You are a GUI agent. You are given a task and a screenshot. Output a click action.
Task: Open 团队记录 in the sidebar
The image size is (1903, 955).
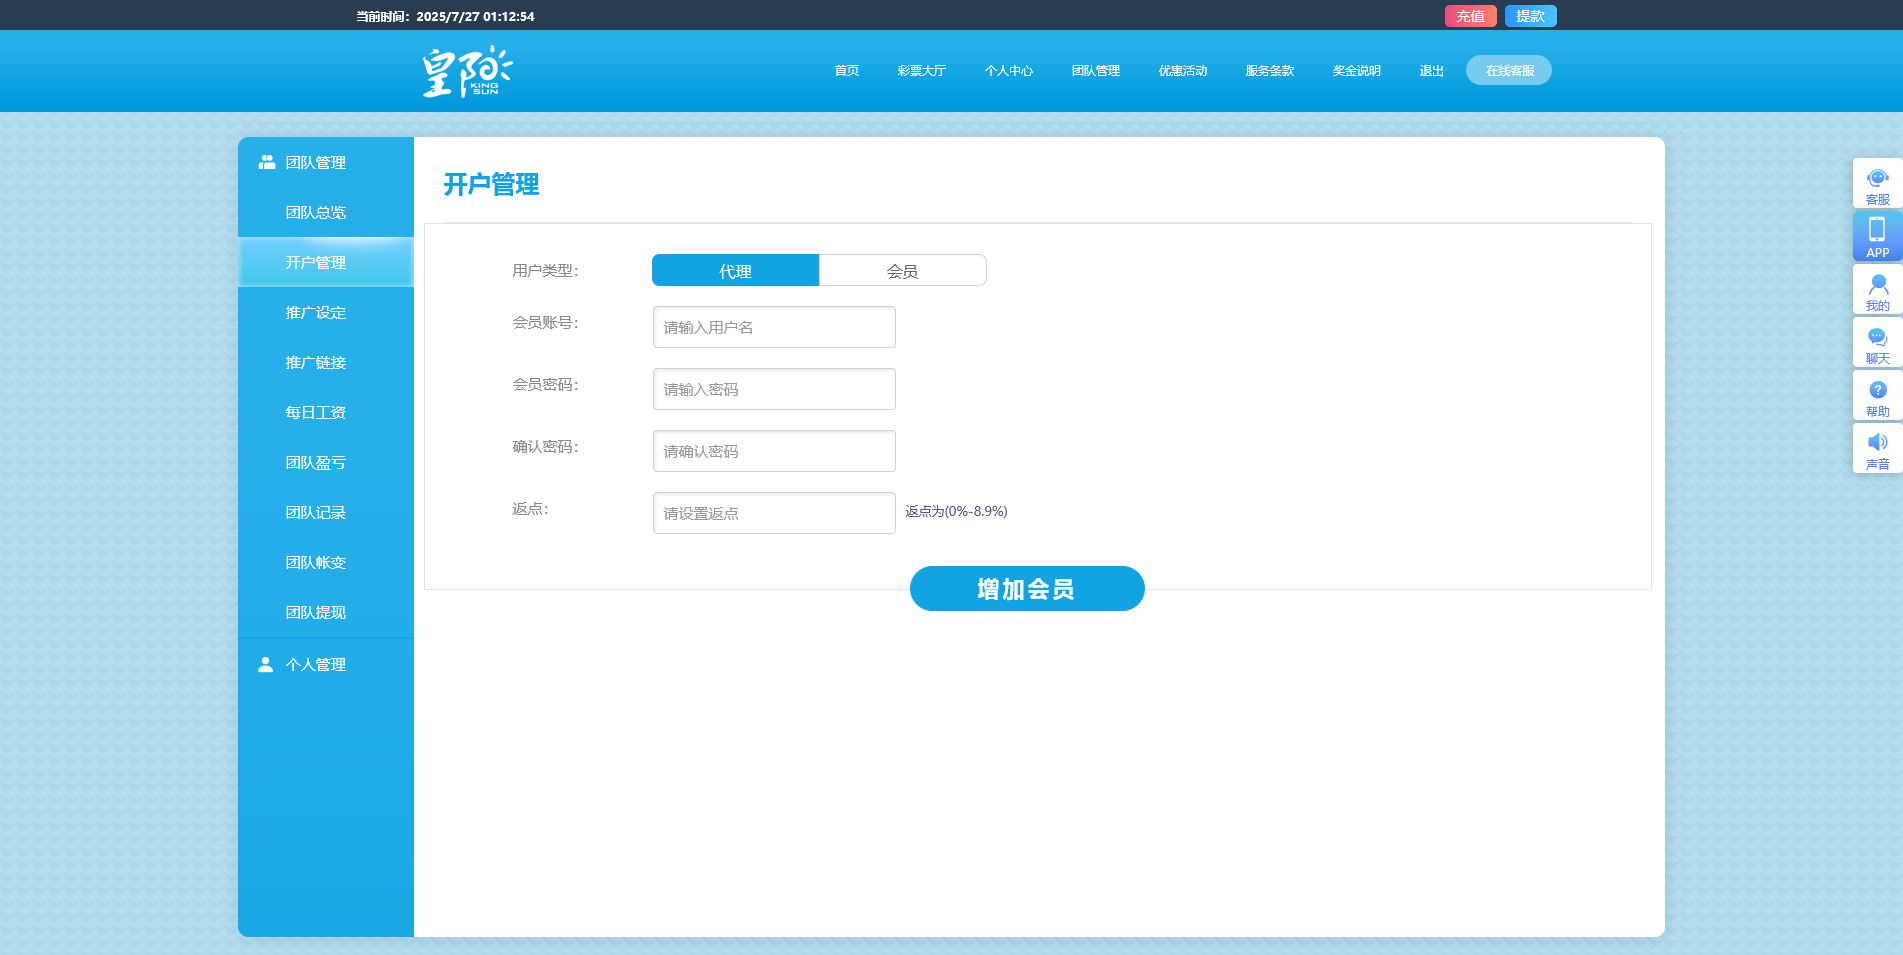[326, 512]
